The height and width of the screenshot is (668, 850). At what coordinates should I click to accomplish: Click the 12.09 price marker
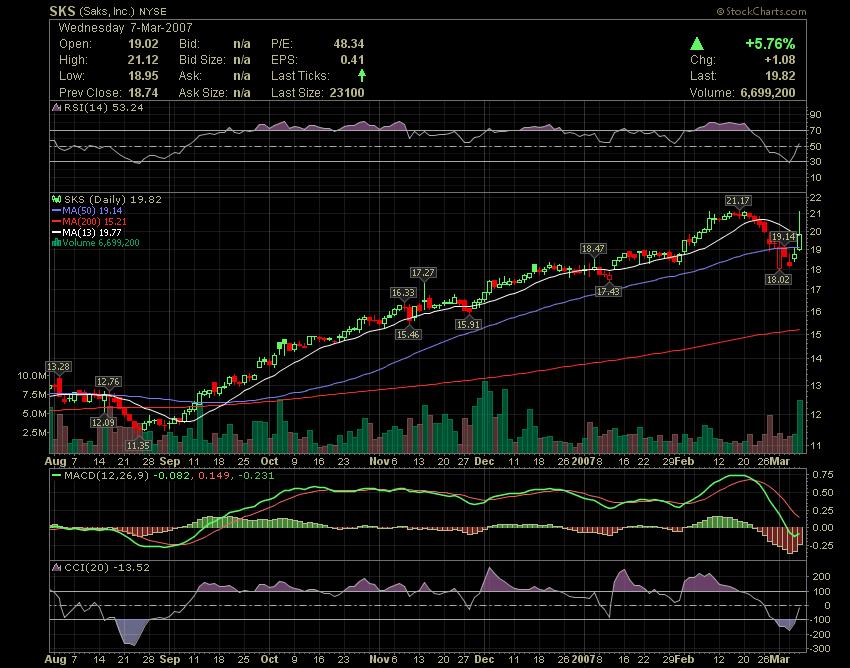[103, 422]
